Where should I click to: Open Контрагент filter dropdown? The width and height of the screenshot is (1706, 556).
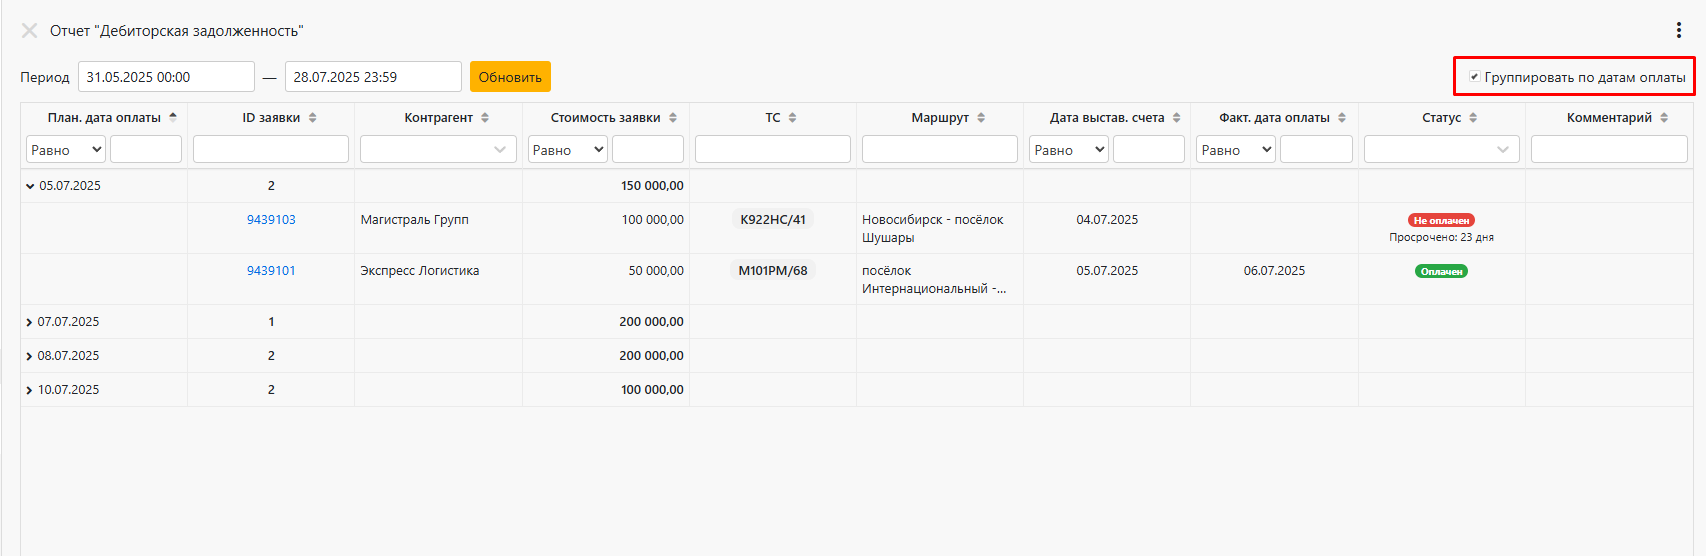(438, 150)
